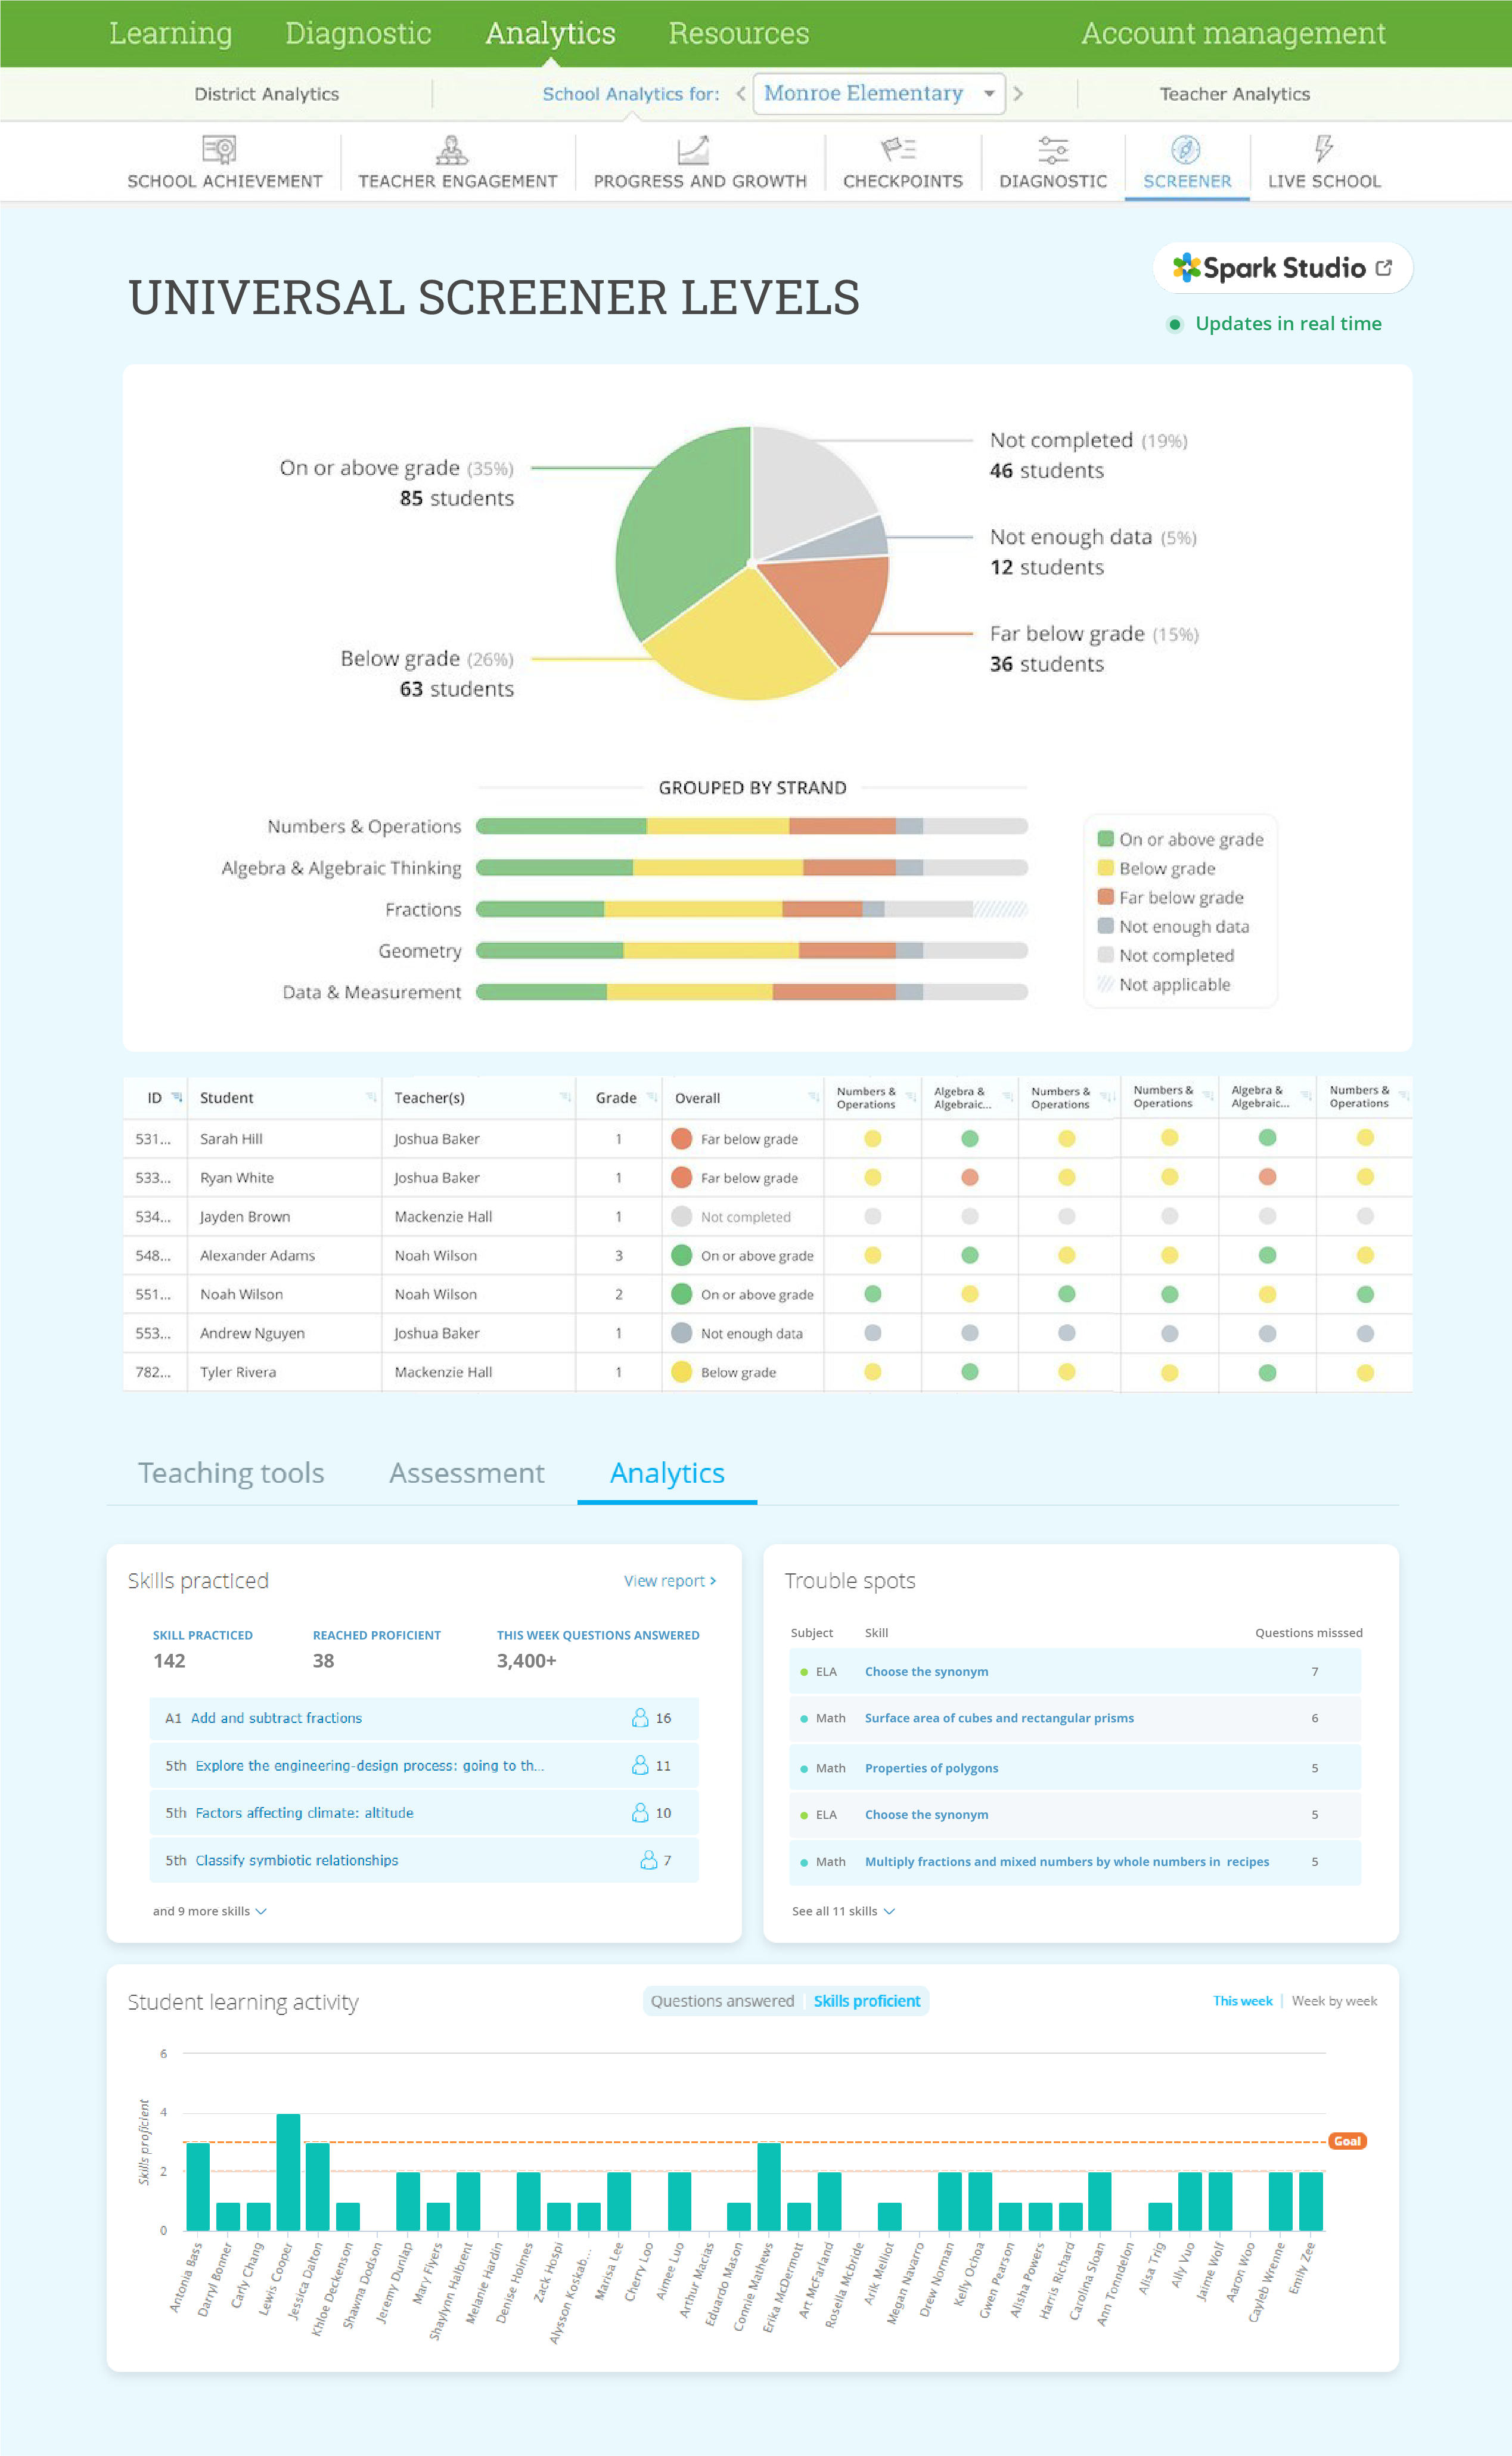
Task: Select lower Analytics tab
Action: (667, 1472)
